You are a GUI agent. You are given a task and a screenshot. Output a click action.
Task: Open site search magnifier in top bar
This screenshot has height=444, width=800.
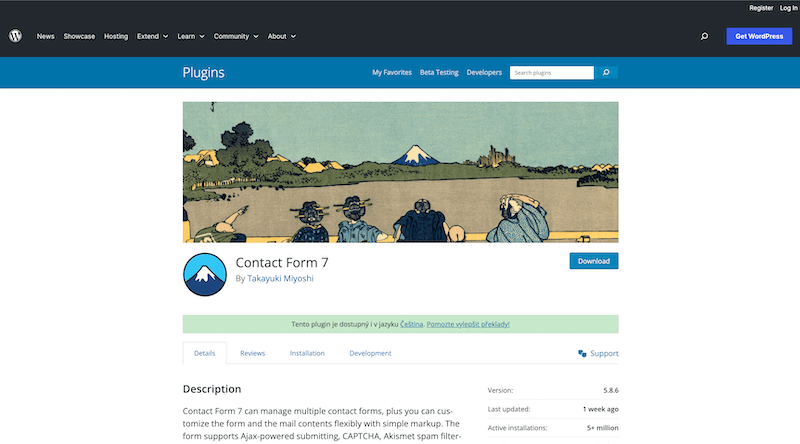(x=704, y=36)
